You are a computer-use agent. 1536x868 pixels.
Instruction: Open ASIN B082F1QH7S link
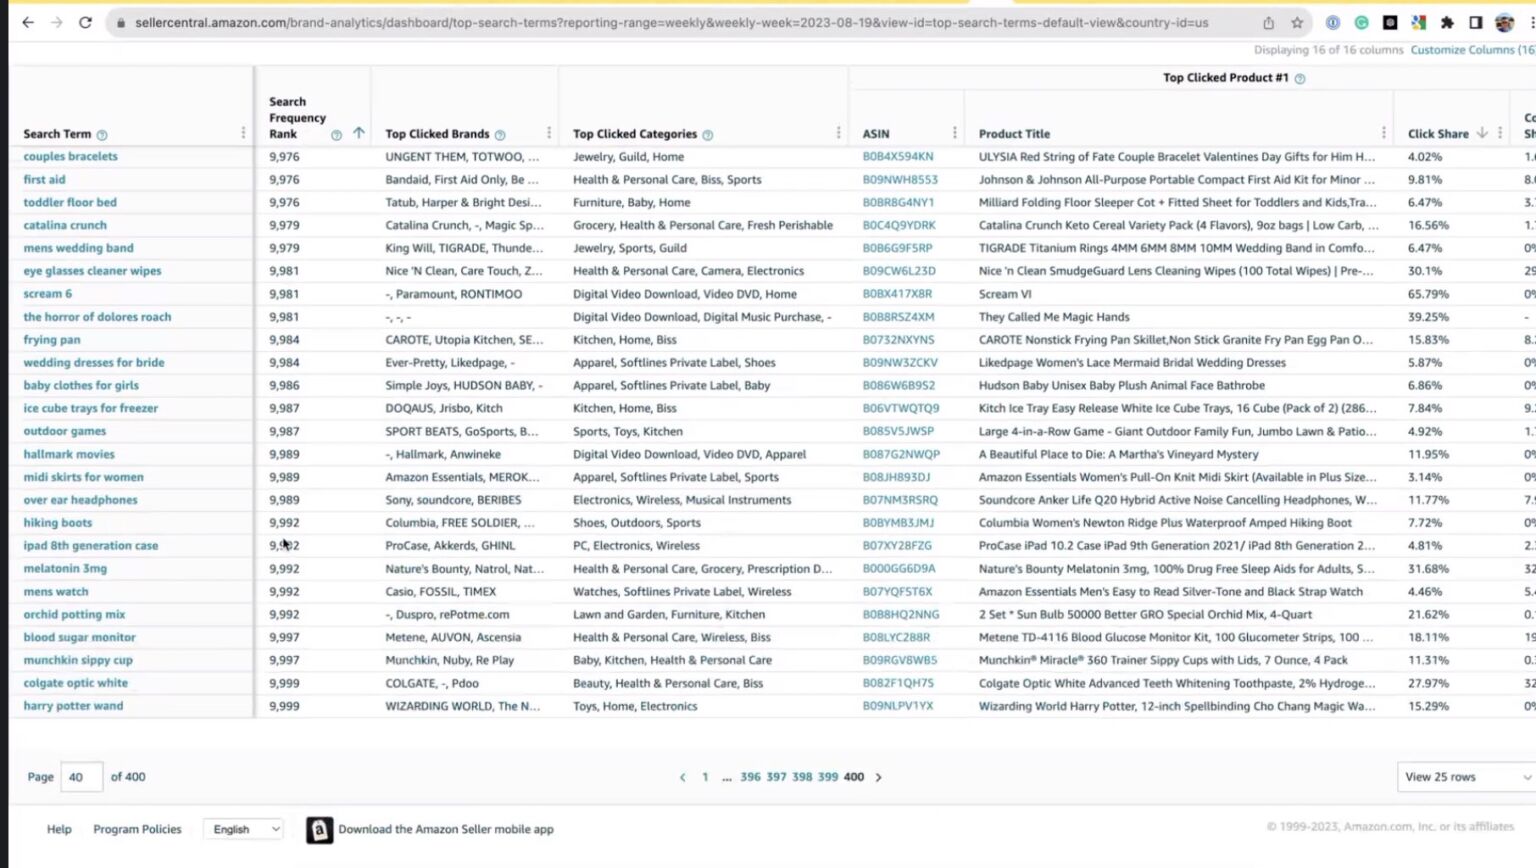coord(898,684)
